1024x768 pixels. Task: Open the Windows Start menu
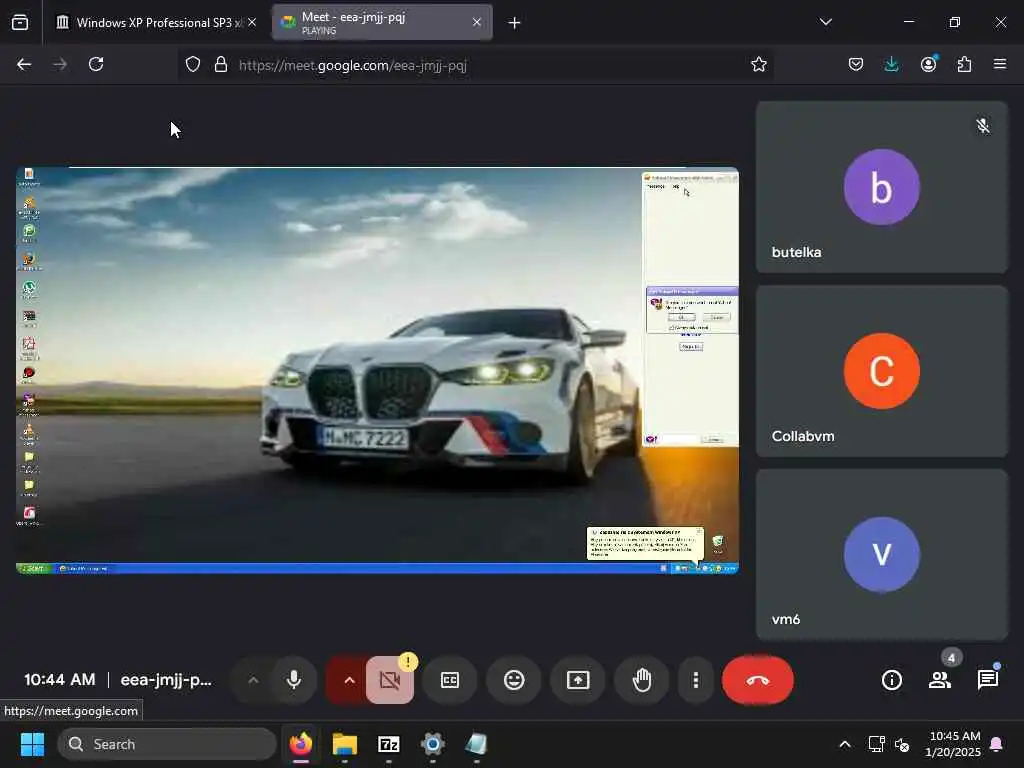32,744
